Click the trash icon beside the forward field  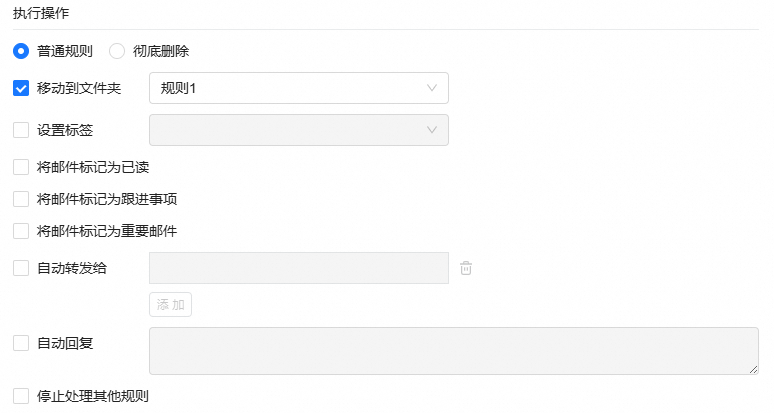pos(465,268)
